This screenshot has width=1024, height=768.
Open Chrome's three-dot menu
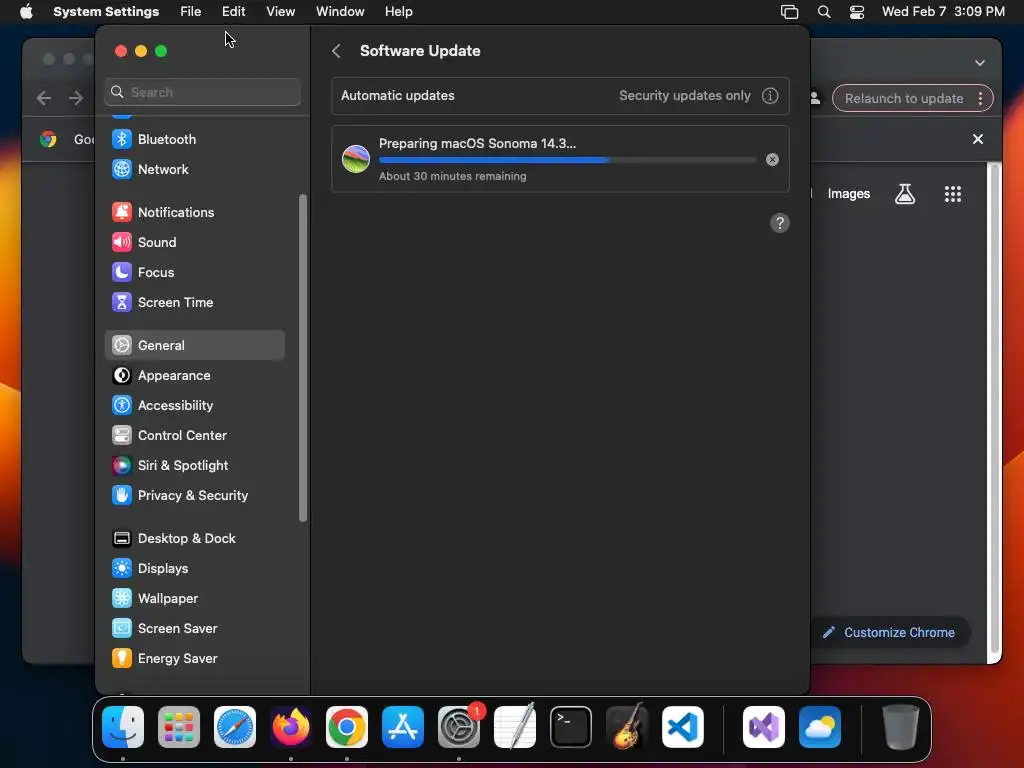980,99
